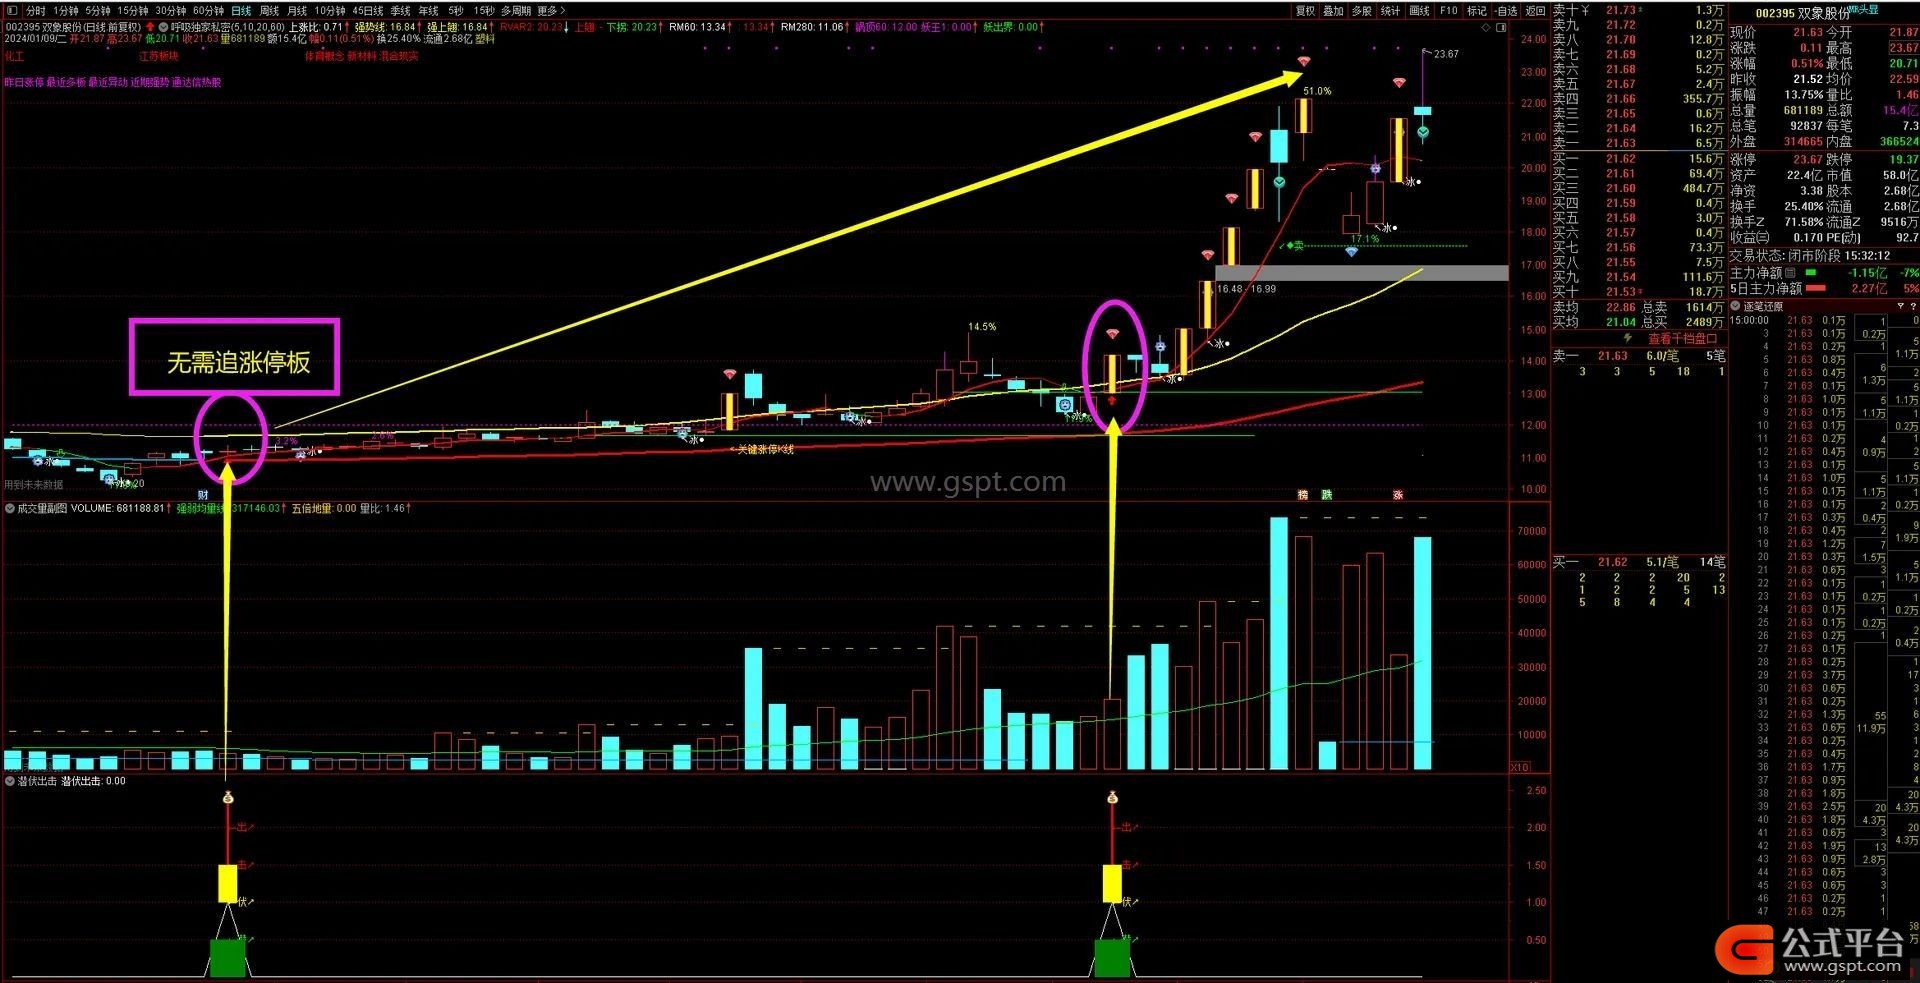This screenshot has width=1920, height=983.
Task: Click the 23.67 high price label on chart
Action: click(1446, 54)
